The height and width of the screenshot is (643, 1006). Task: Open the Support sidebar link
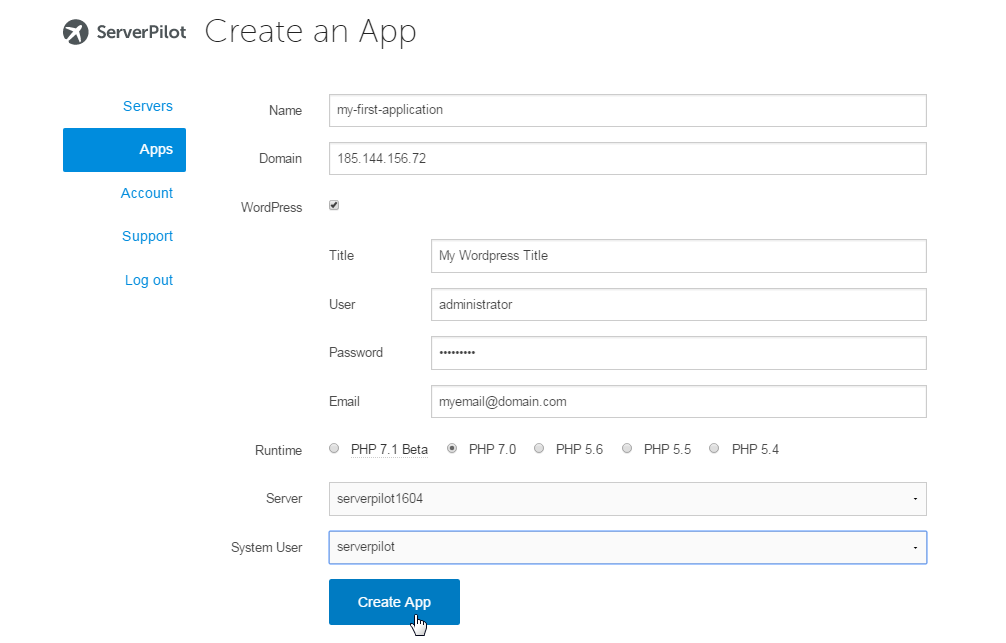coord(148,236)
